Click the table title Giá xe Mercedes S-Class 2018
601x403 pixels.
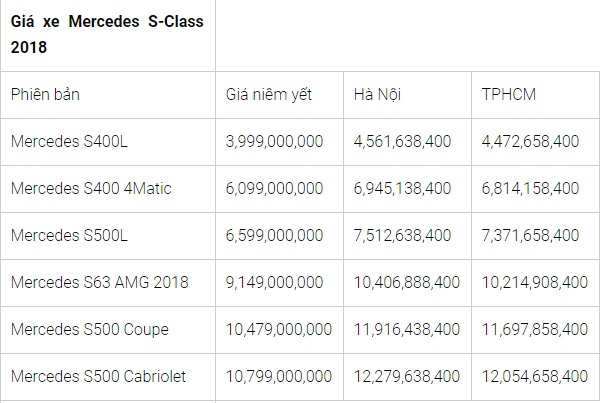(107, 33)
